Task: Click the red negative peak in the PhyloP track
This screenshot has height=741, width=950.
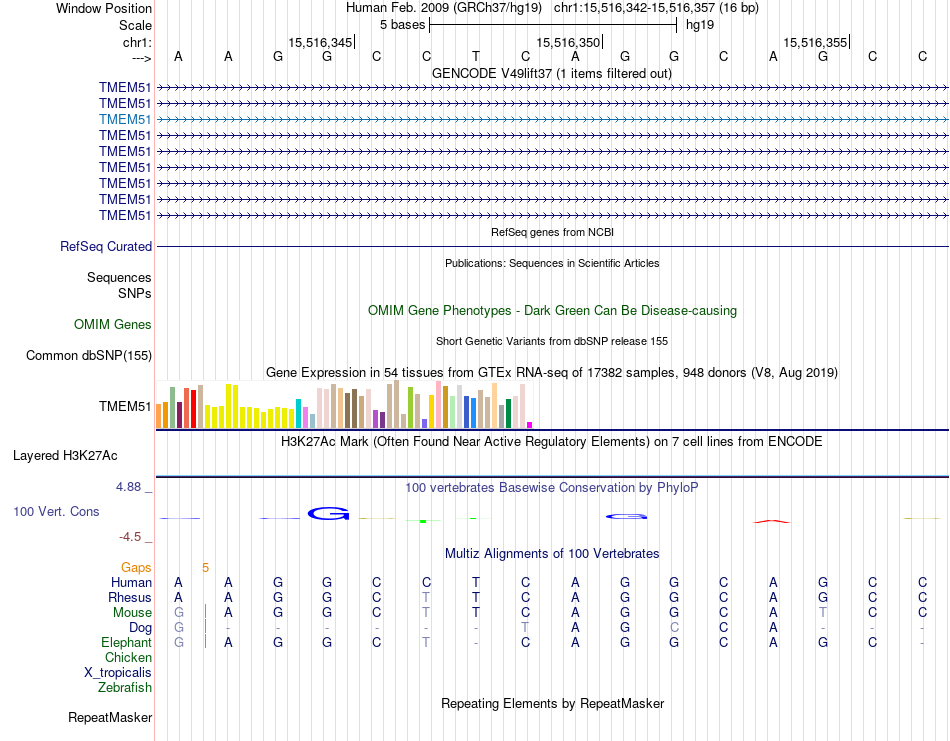Action: click(772, 521)
